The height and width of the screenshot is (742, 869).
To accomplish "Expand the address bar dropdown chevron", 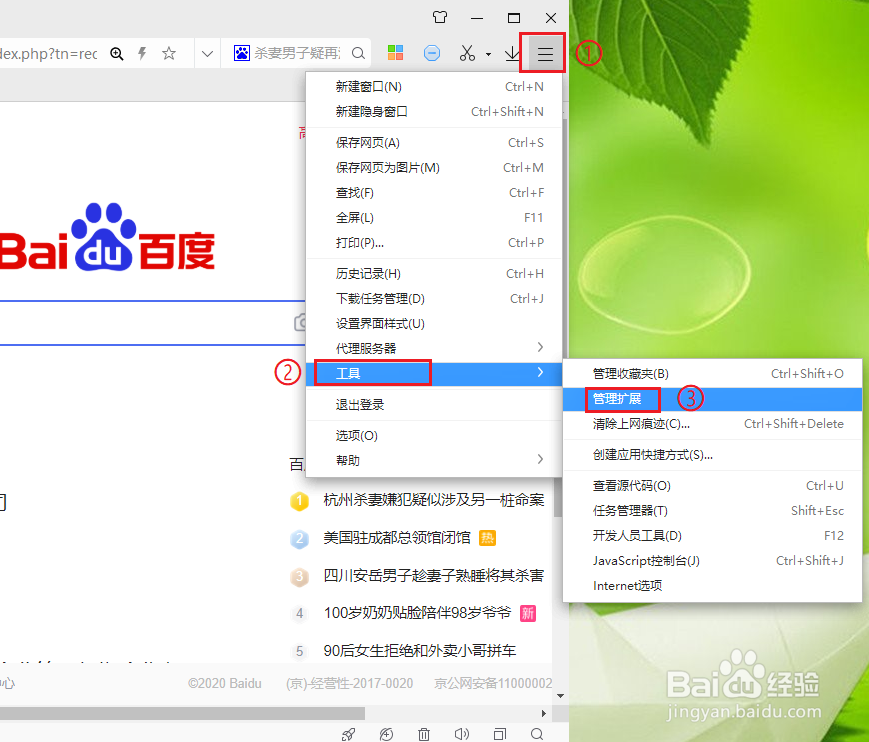I will click(207, 53).
